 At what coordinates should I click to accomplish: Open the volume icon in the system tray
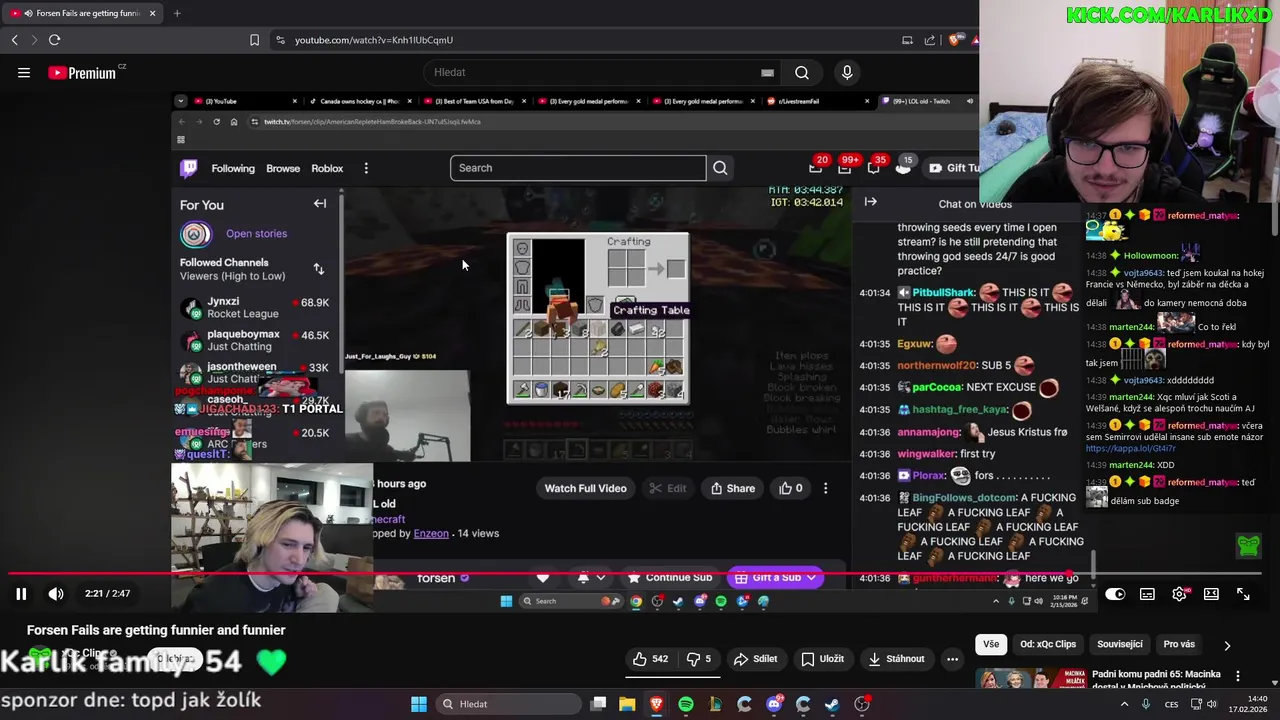coord(1211,704)
